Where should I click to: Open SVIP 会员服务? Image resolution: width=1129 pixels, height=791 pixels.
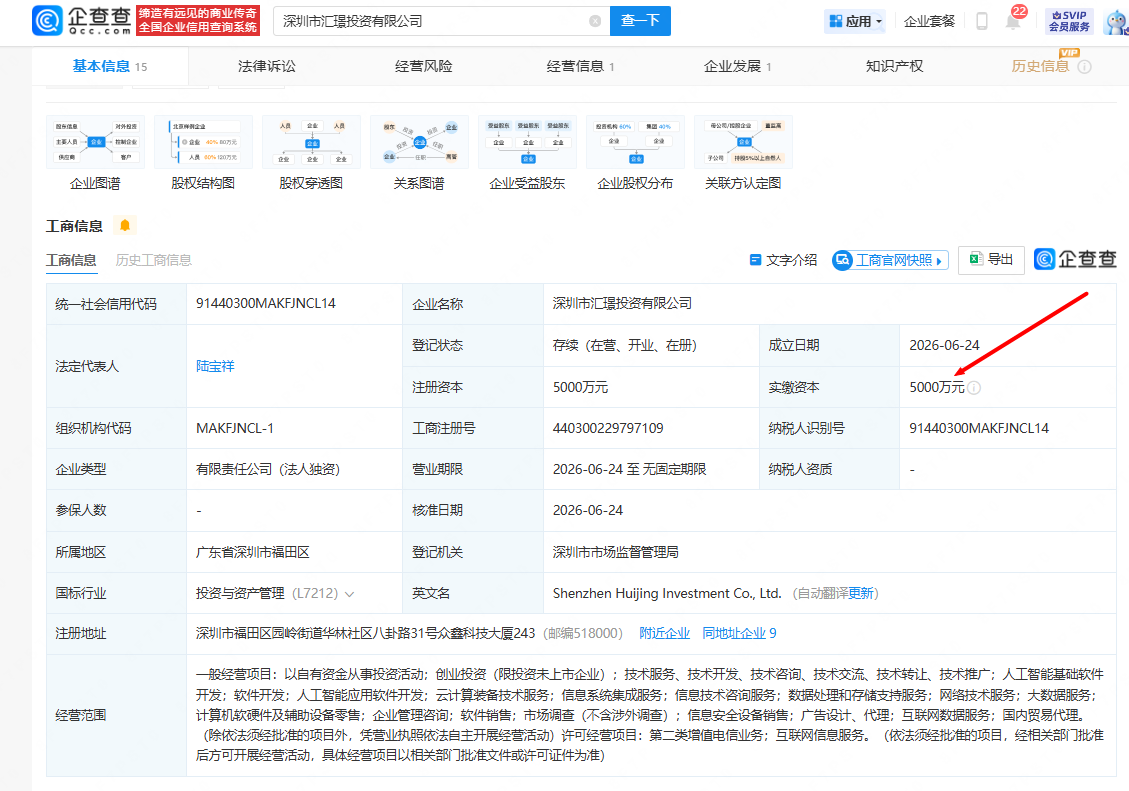[x=1069, y=21]
